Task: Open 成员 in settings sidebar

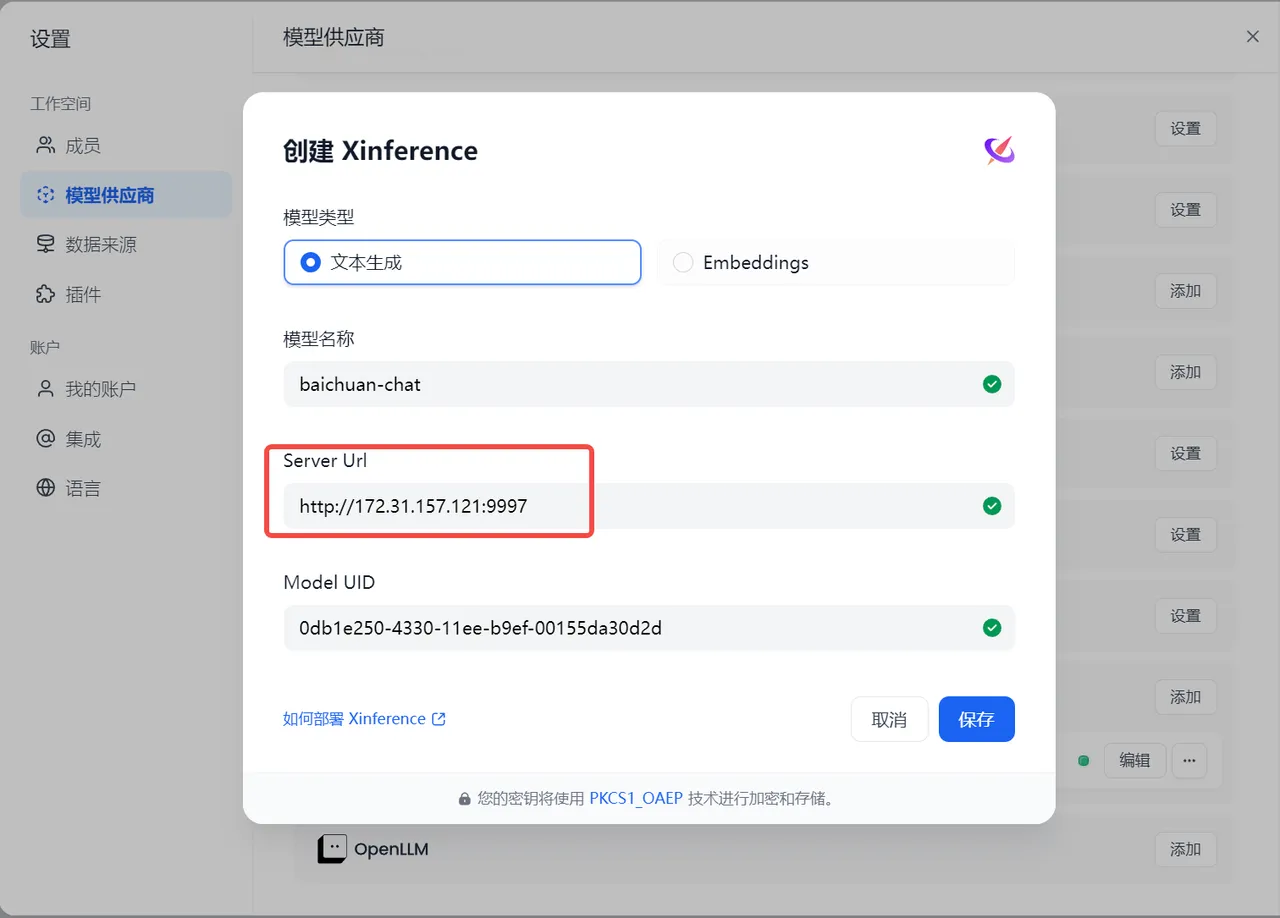Action: tap(82, 146)
